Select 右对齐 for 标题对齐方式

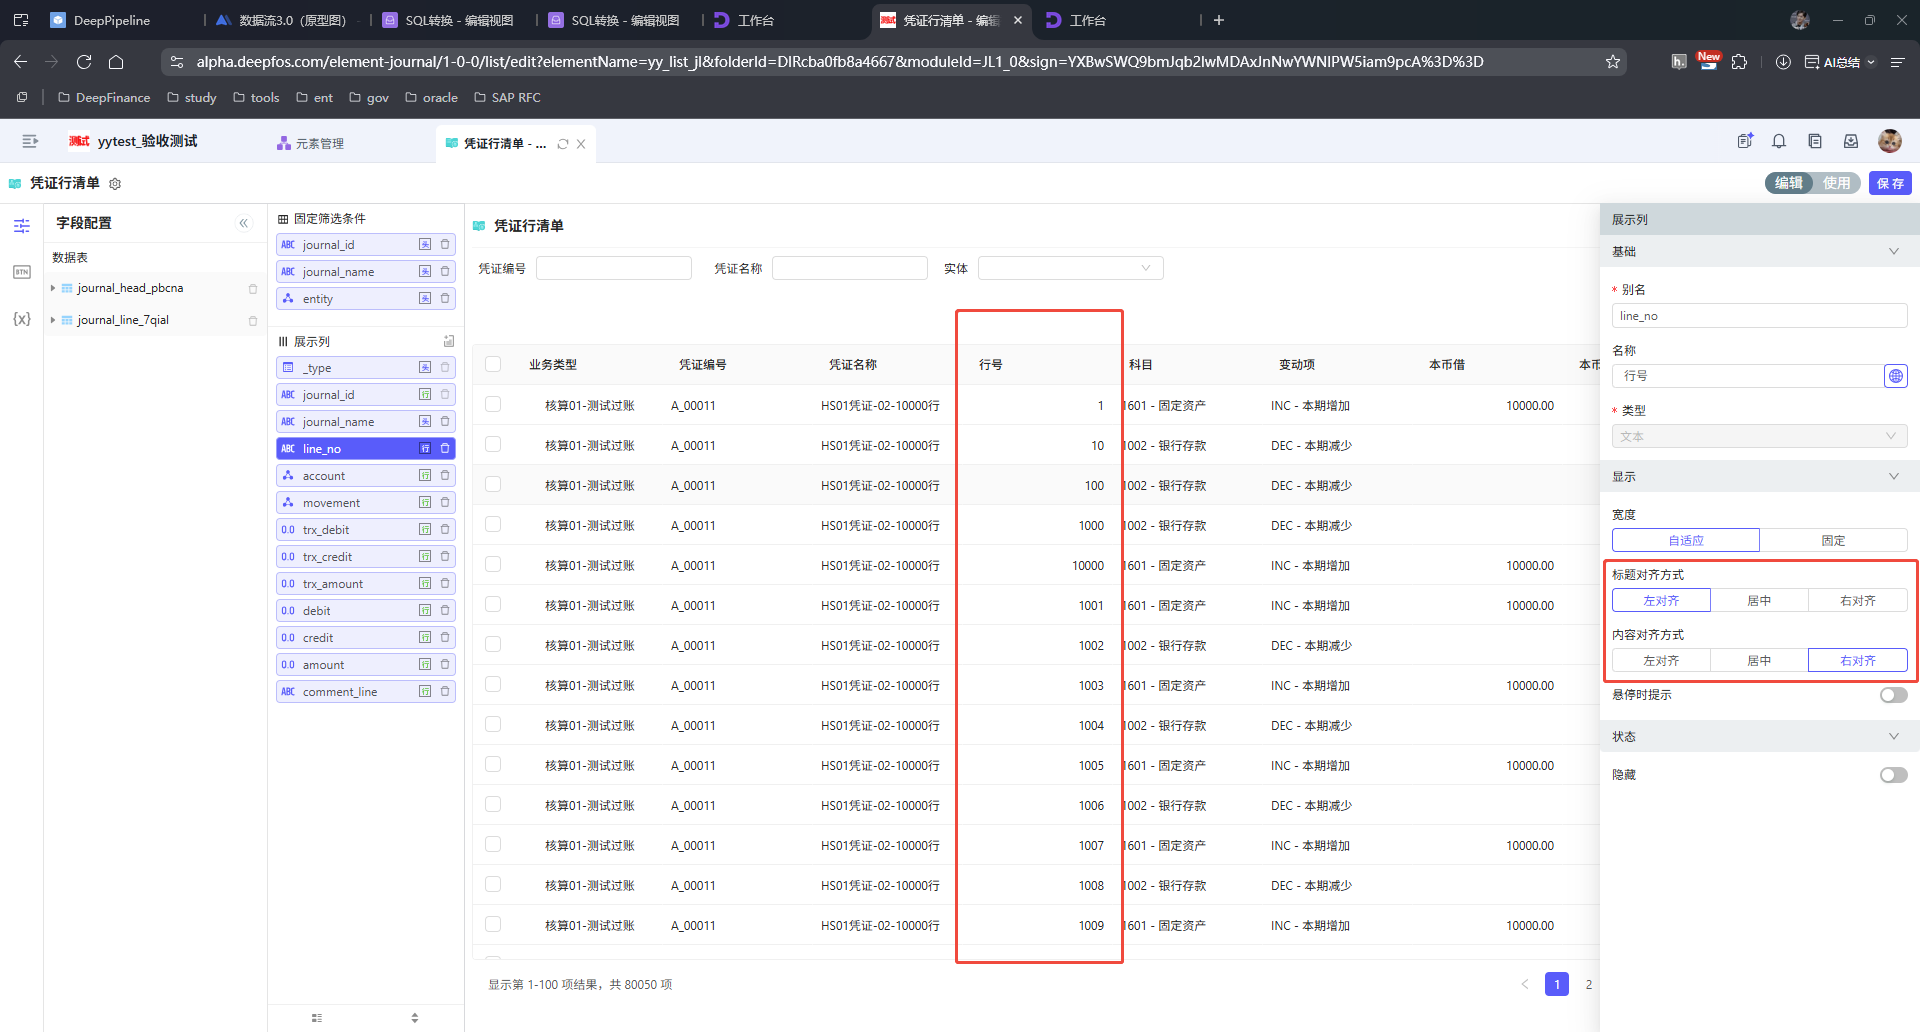(x=1858, y=601)
